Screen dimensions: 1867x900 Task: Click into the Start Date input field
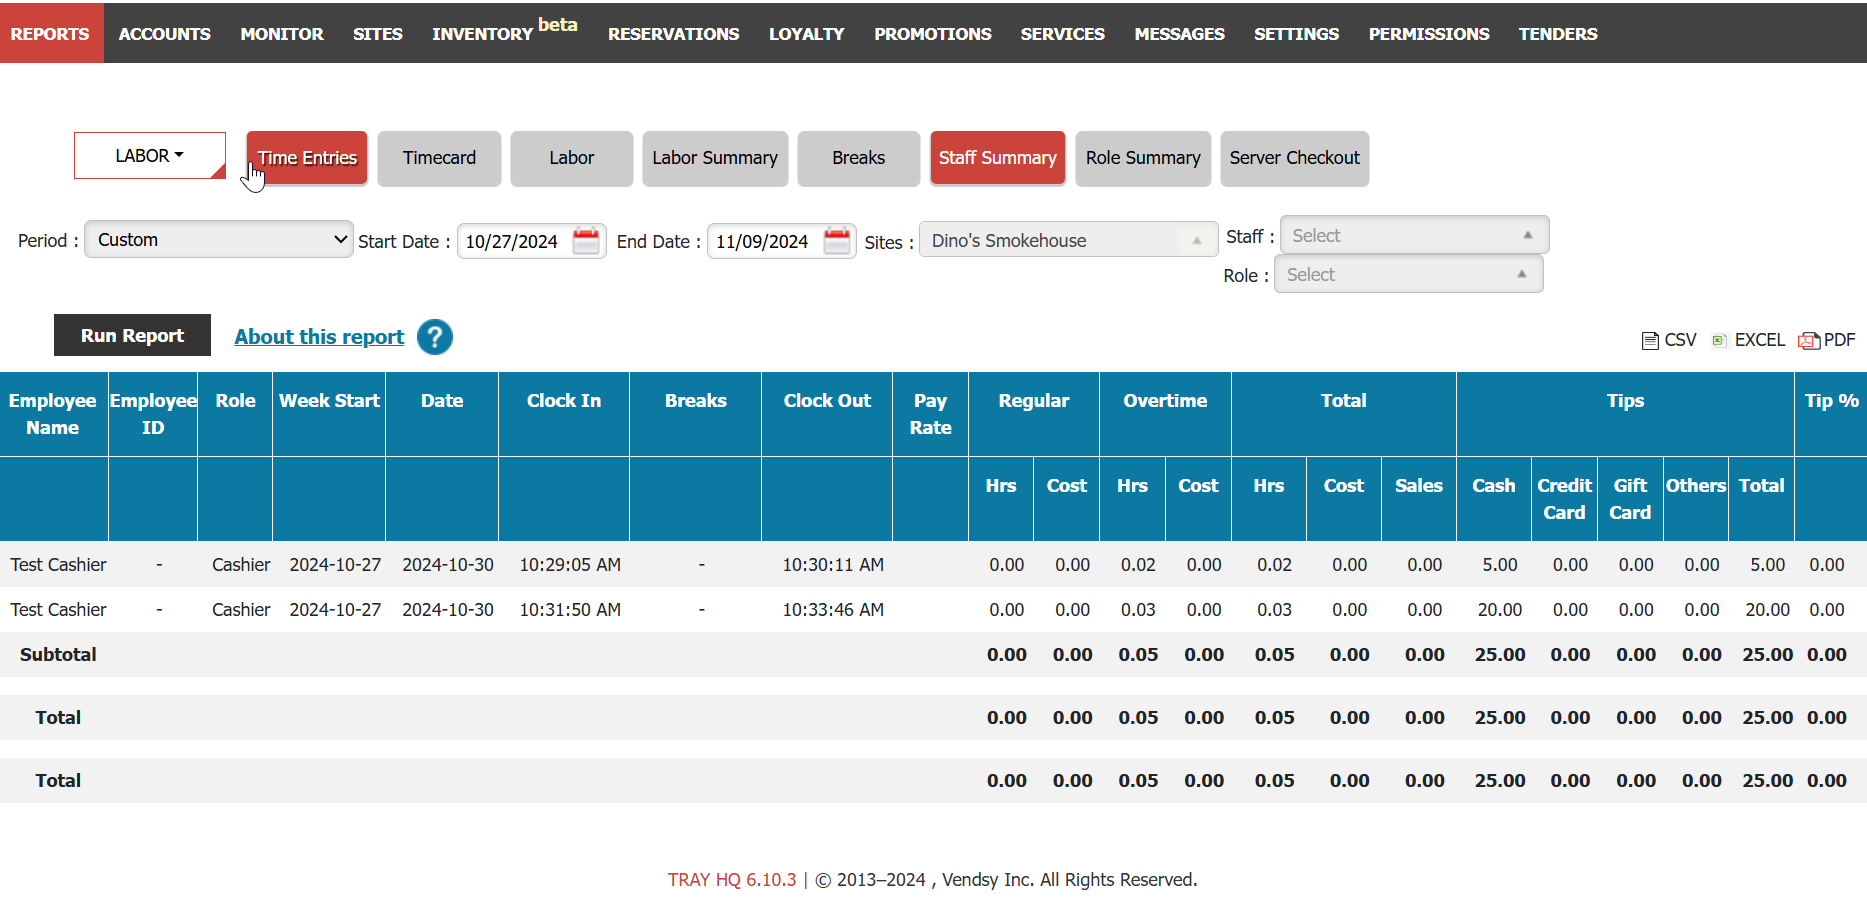(513, 242)
